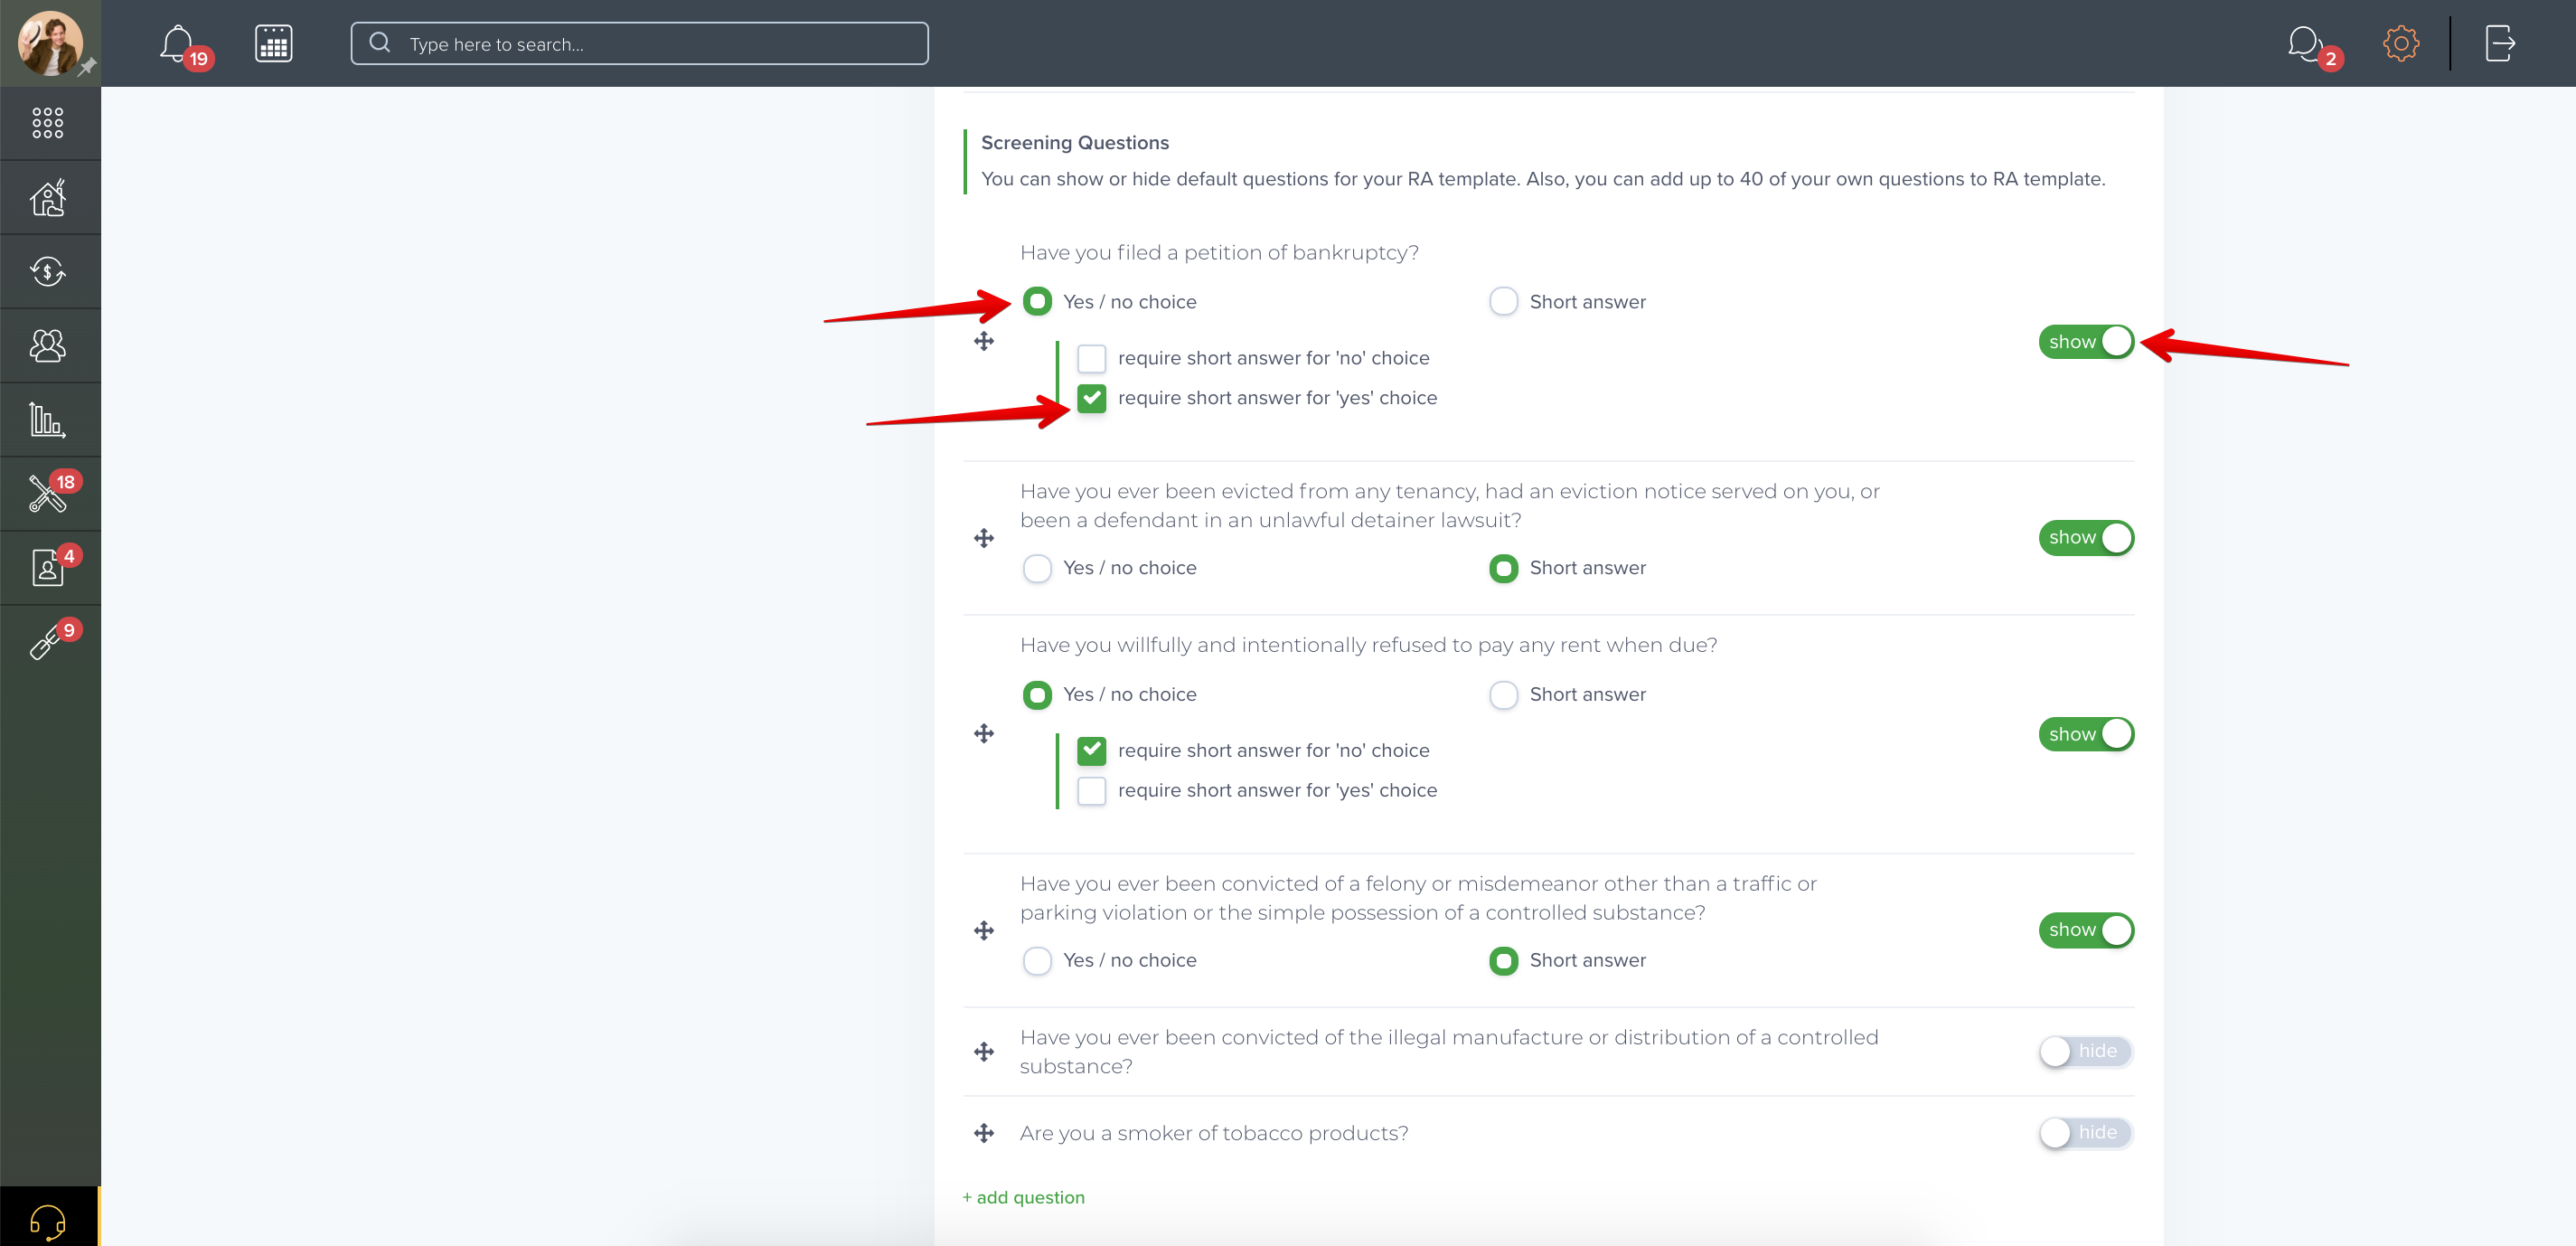Select Short answer for refused rent question

click(1503, 694)
